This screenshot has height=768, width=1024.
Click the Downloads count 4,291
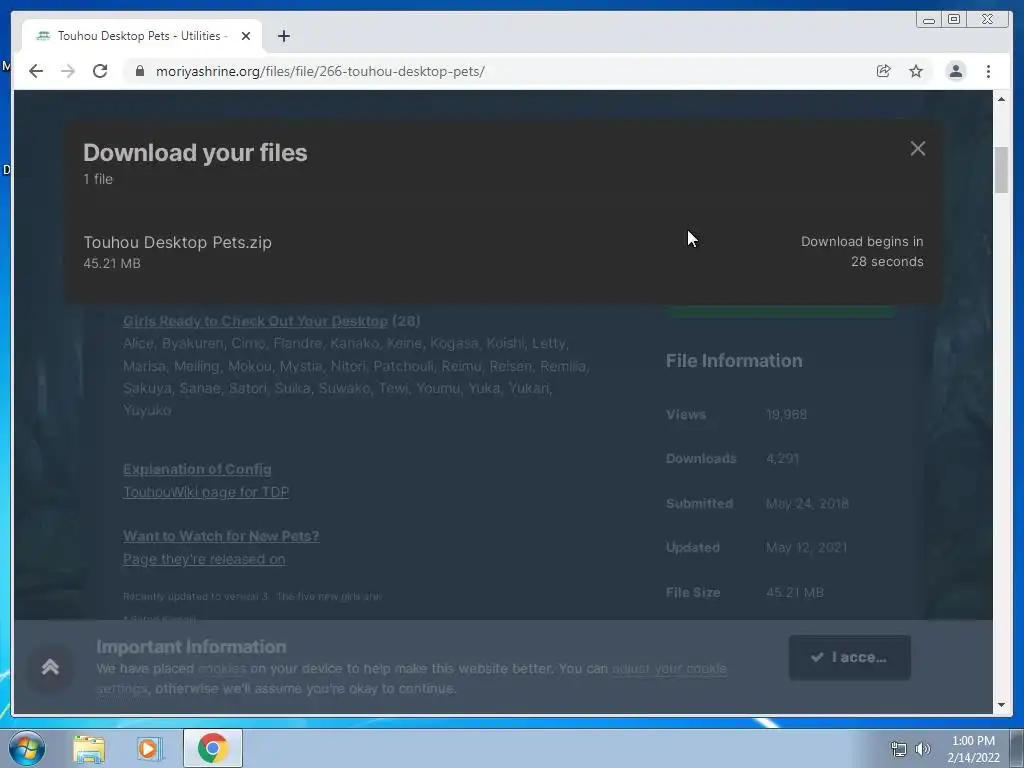(x=782, y=458)
